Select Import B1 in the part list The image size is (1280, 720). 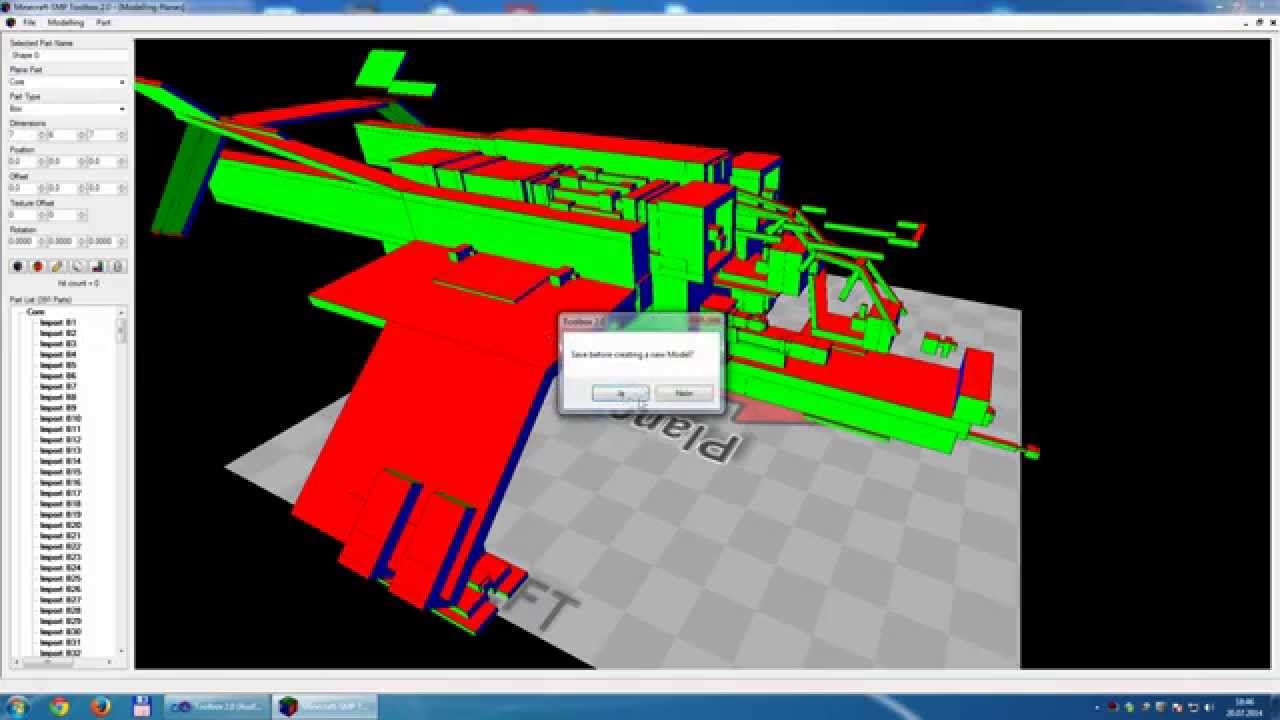(x=58, y=323)
